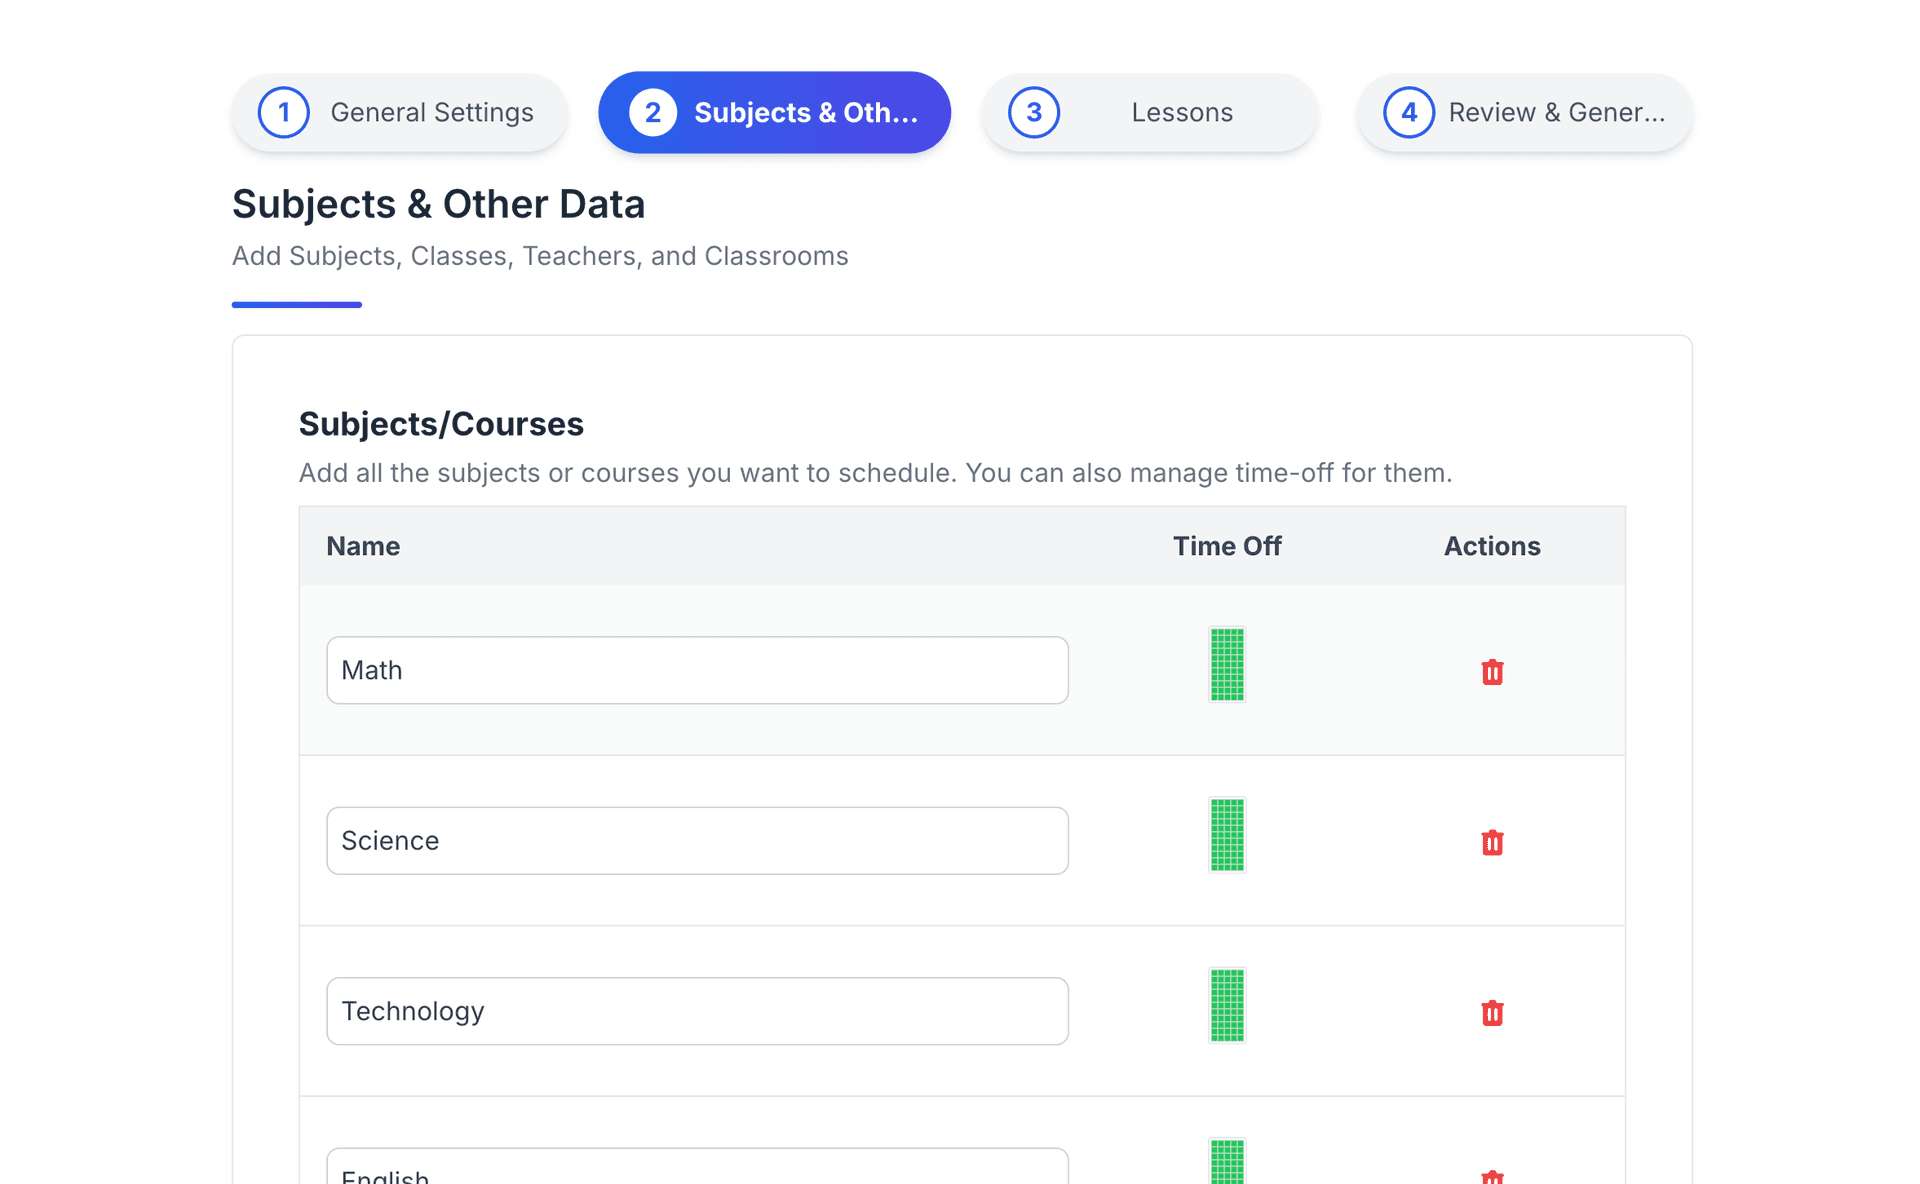Click the step 3 numbered circle
The height and width of the screenshot is (1184, 1920).
pos(1035,112)
